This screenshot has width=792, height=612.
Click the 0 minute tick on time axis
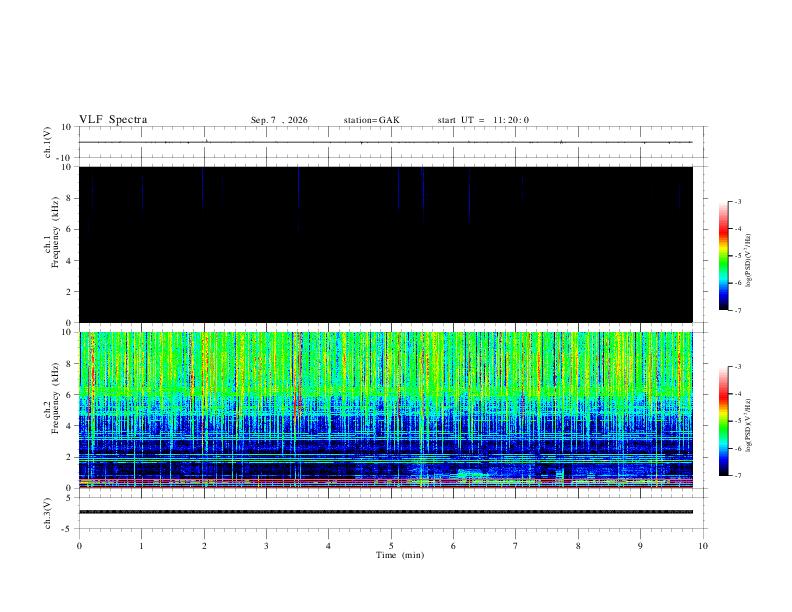click(x=79, y=546)
